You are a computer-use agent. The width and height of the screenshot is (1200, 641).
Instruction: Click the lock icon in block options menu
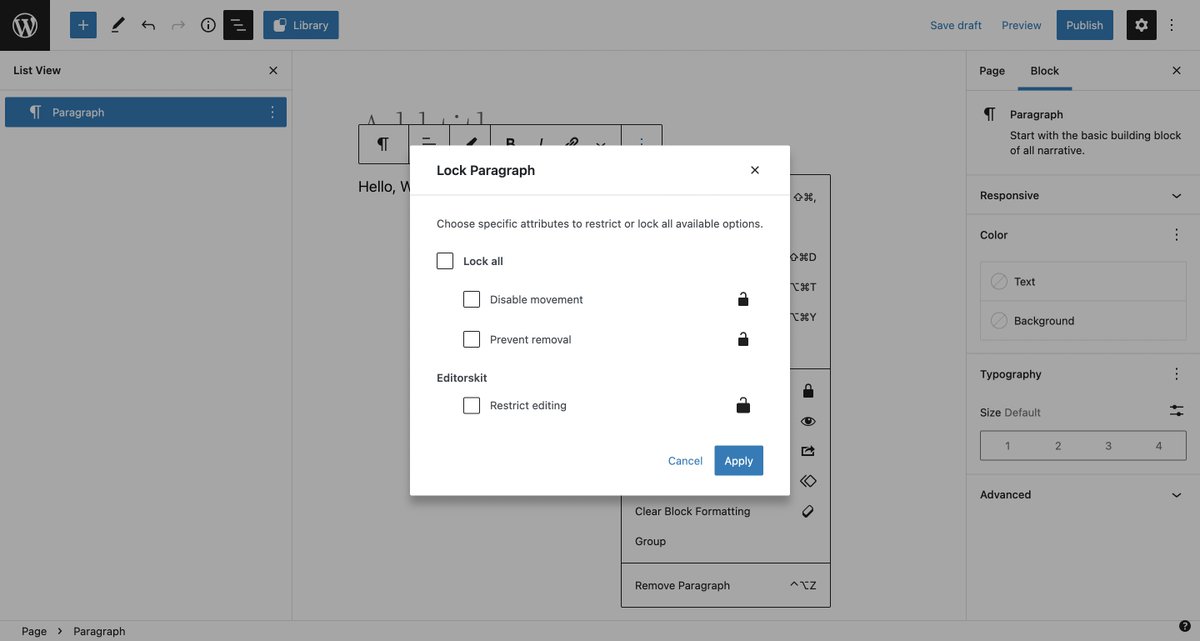(808, 391)
